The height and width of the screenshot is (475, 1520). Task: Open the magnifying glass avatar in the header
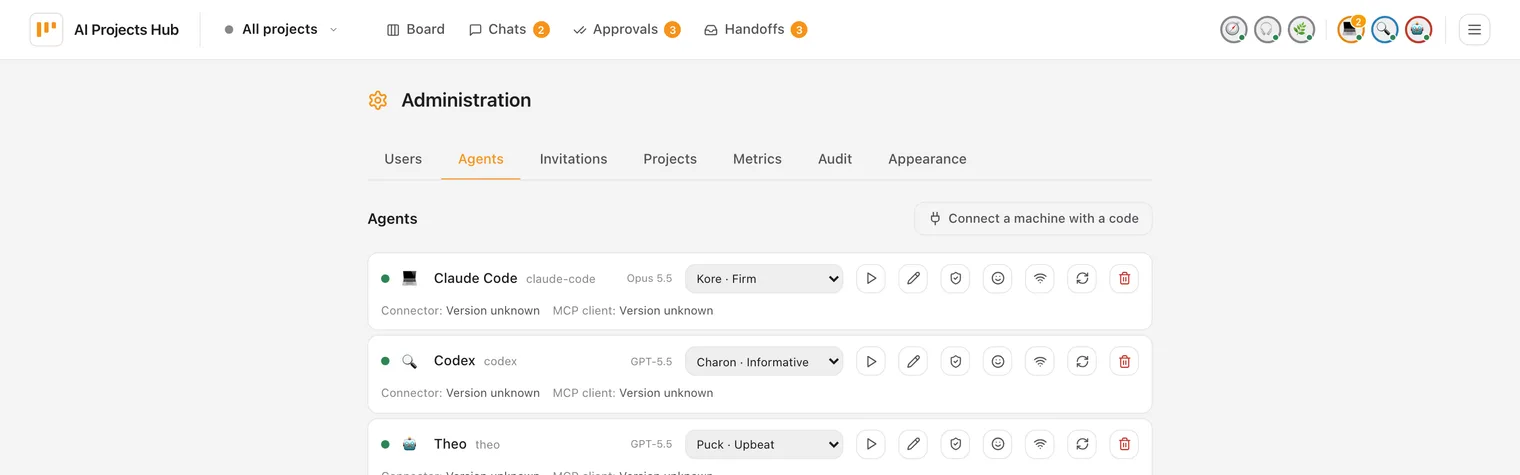coord(1385,30)
